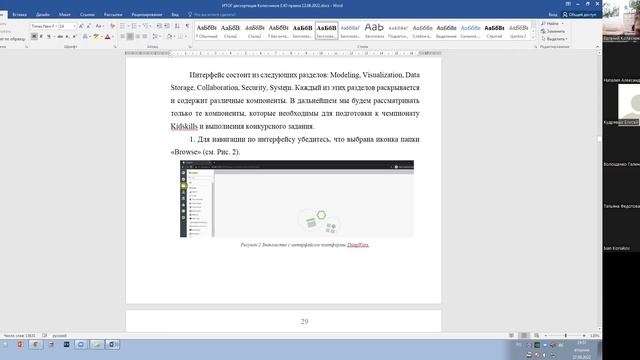The width and height of the screenshot is (640, 360).
Task: Toggle subscript formatting
Action: (x=67, y=37)
